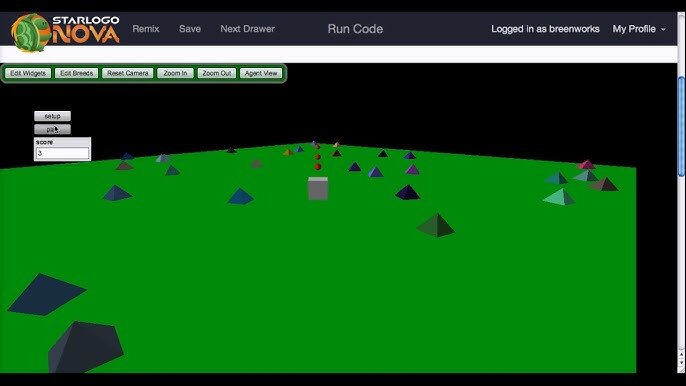
Task: Open the Remix option
Action: click(x=146, y=29)
